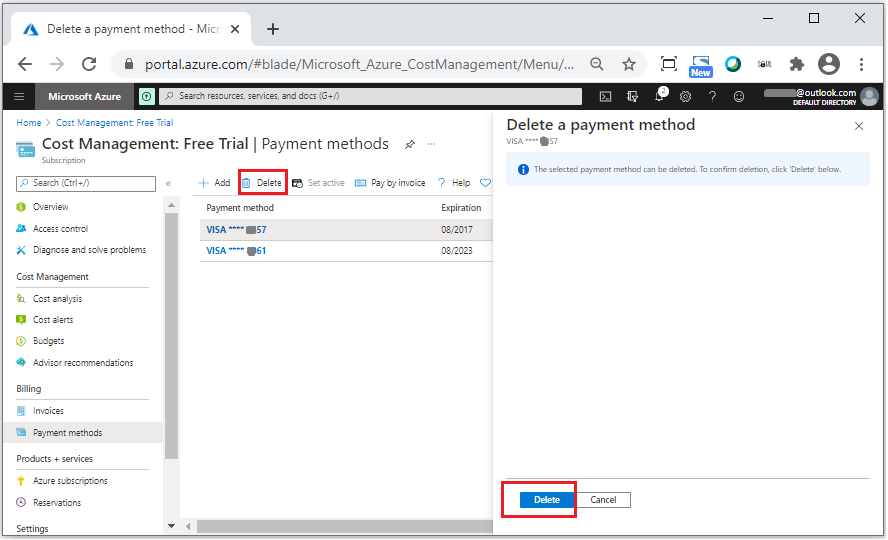Click the browser address bar URL
This screenshot has width=888, height=540.
point(359,65)
